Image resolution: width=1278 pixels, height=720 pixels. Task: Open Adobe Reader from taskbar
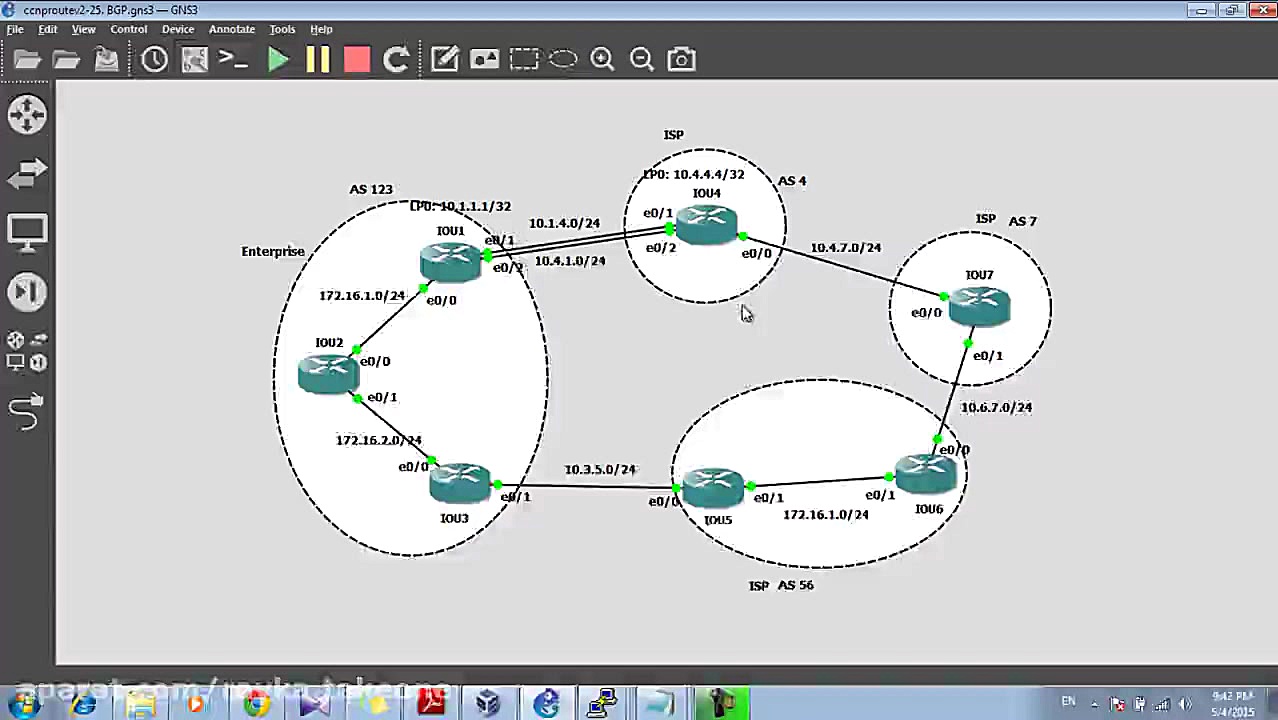(x=431, y=704)
